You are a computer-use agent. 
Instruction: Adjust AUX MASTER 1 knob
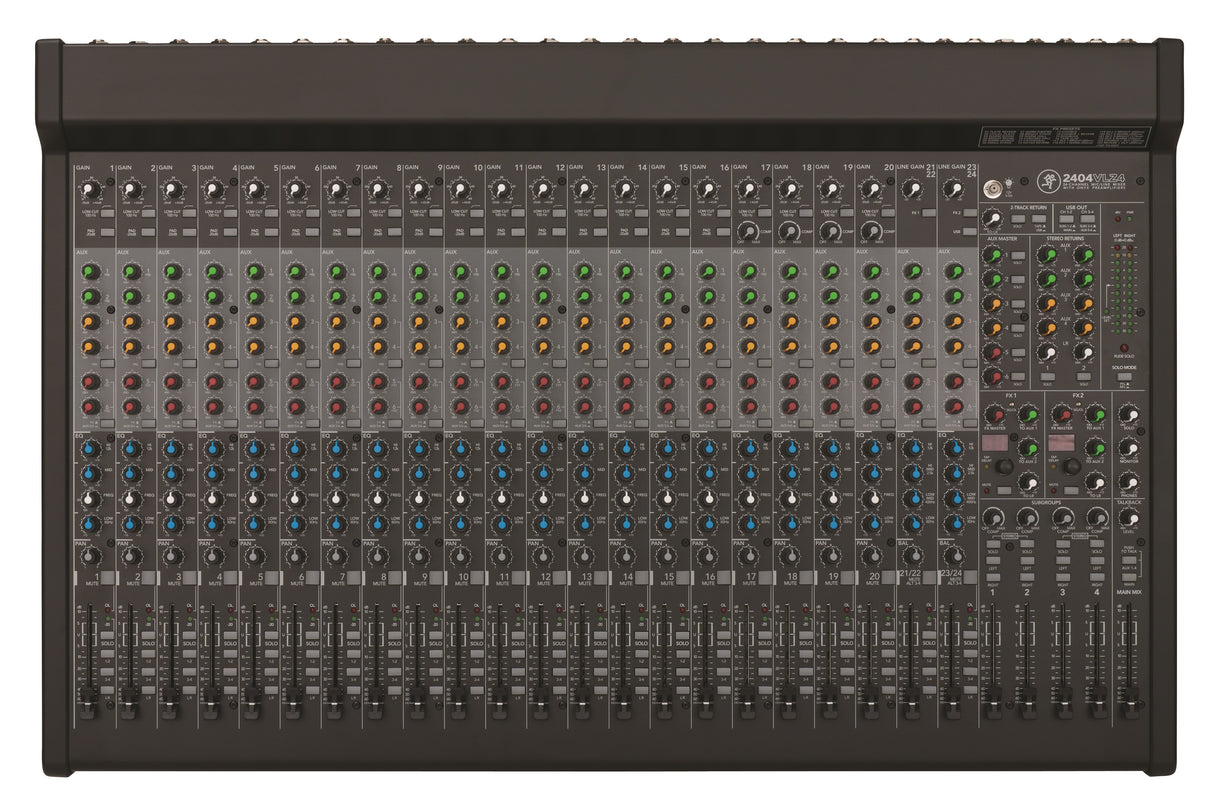coord(991,254)
